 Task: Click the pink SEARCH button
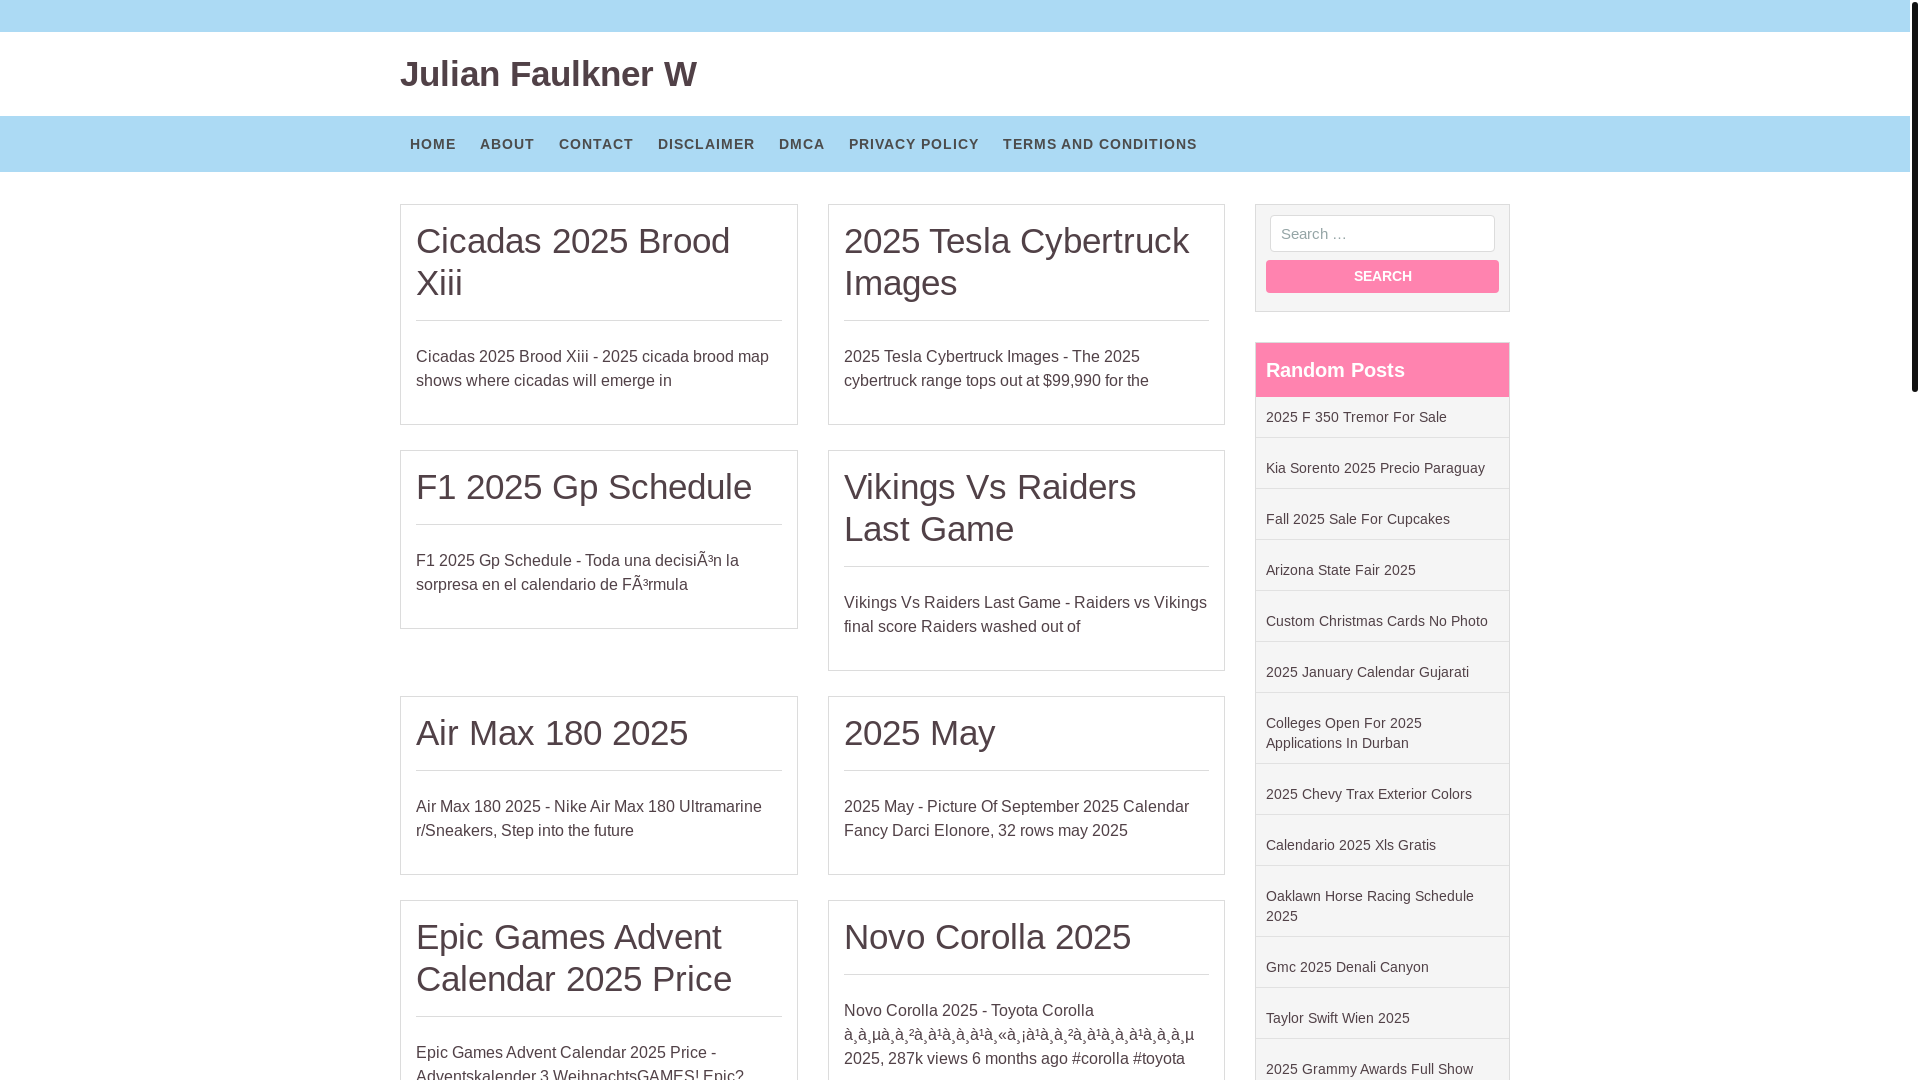(x=1382, y=277)
